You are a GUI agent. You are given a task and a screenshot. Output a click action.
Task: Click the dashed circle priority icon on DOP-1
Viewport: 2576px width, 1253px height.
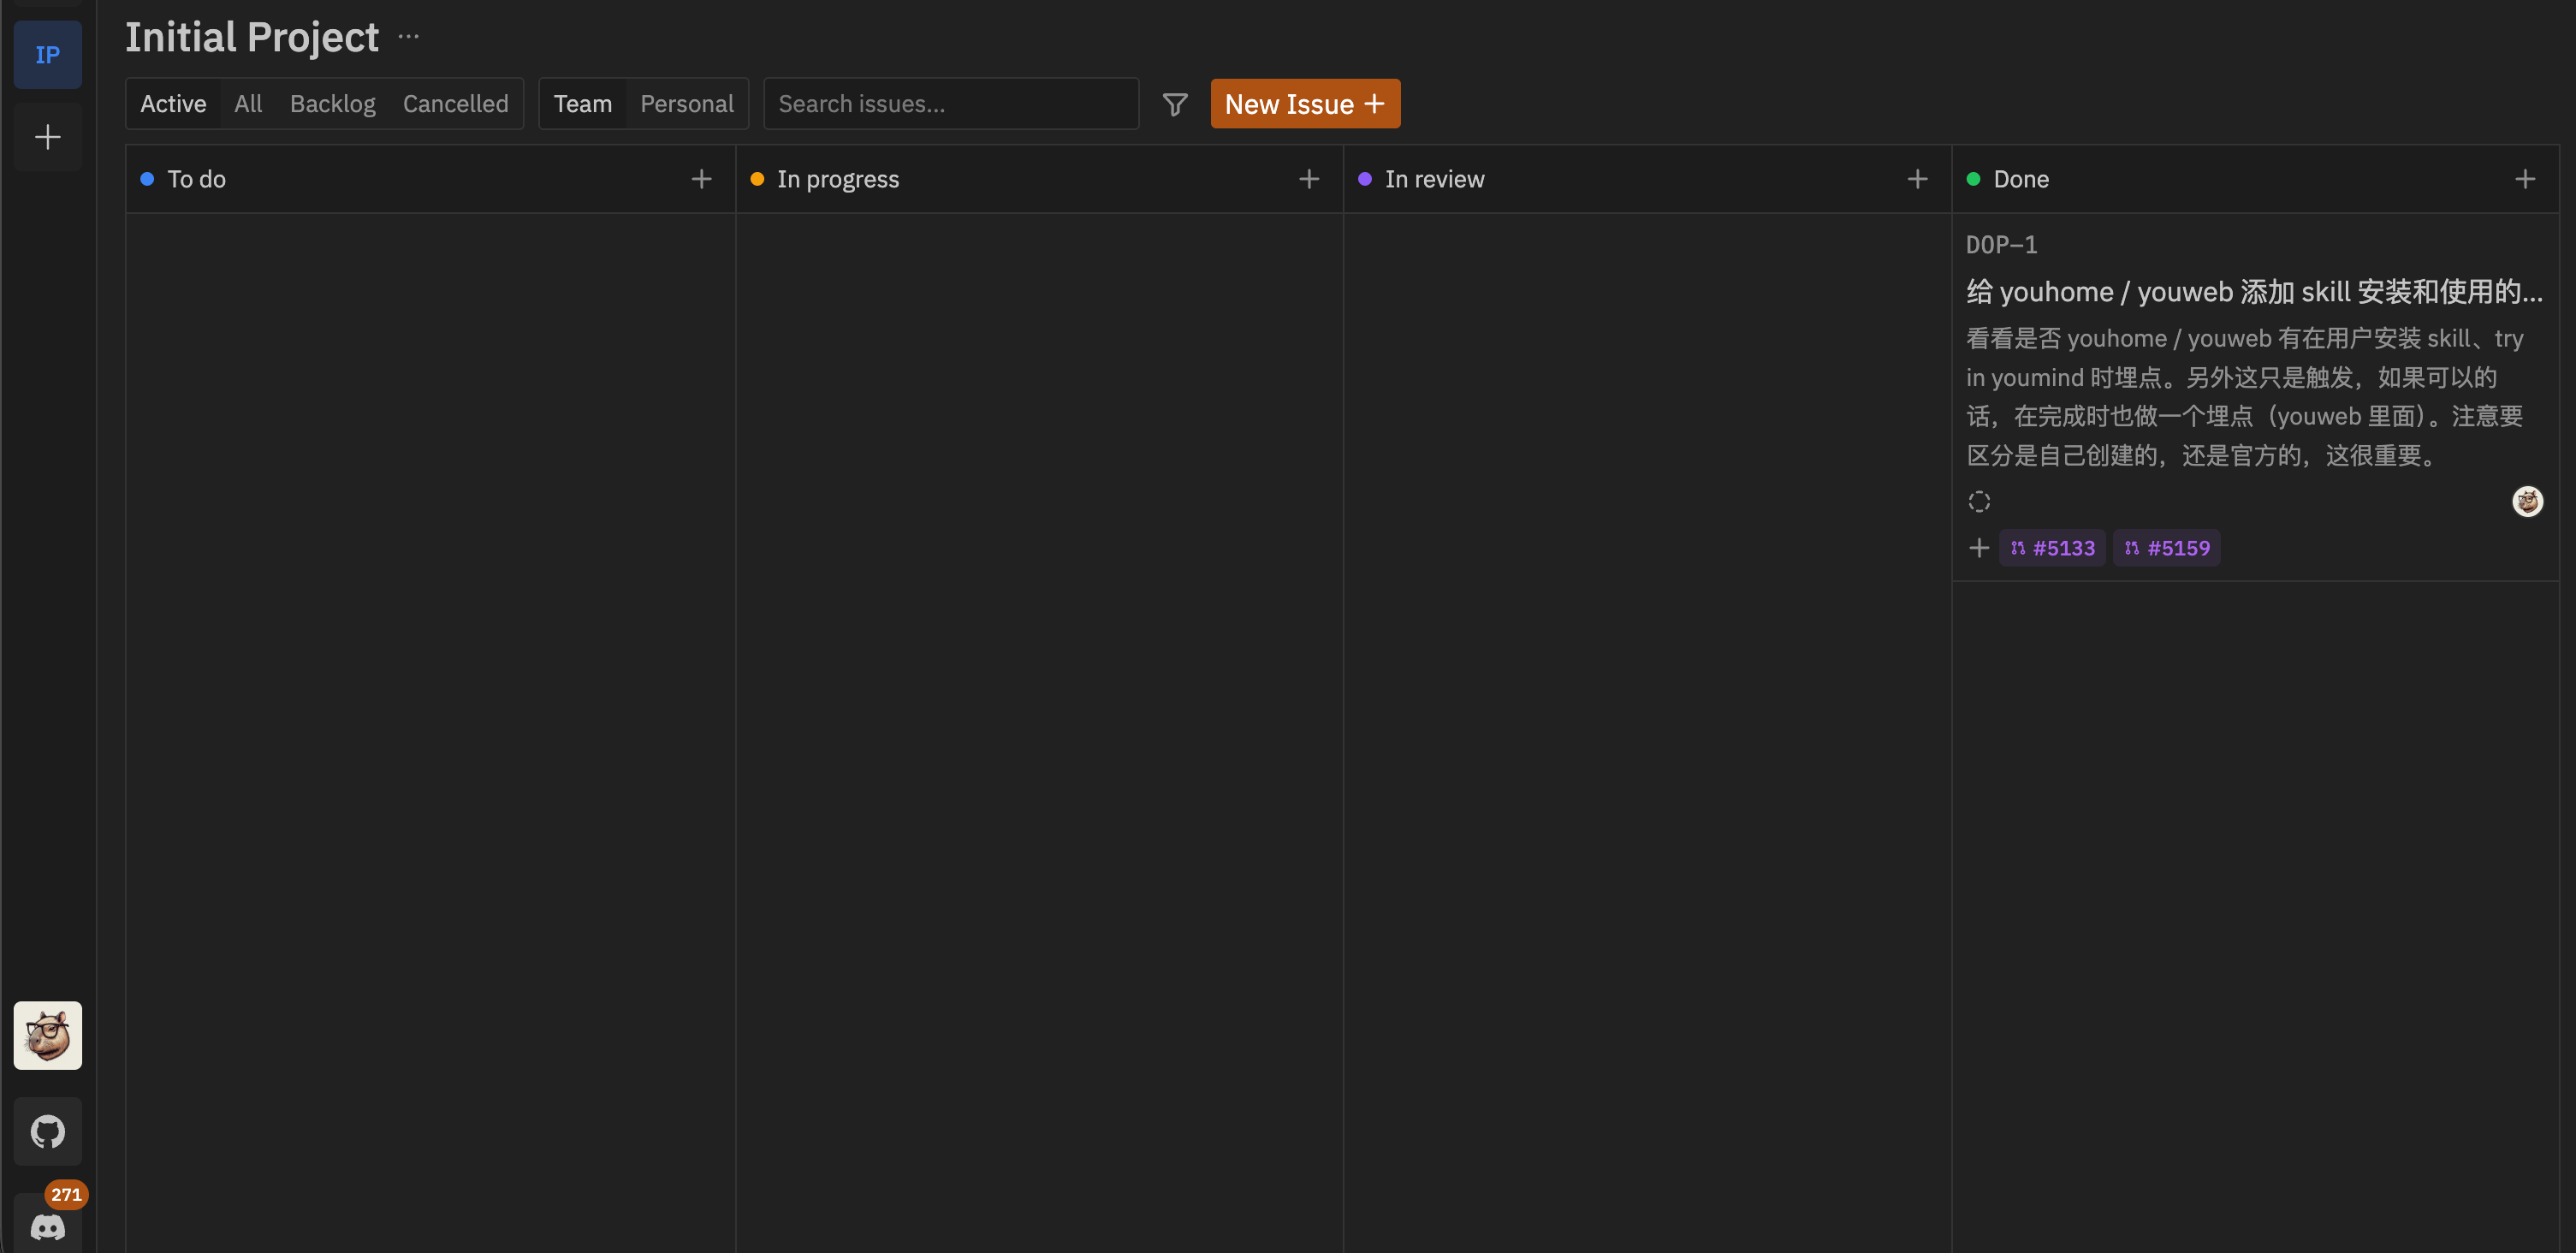tap(1979, 501)
